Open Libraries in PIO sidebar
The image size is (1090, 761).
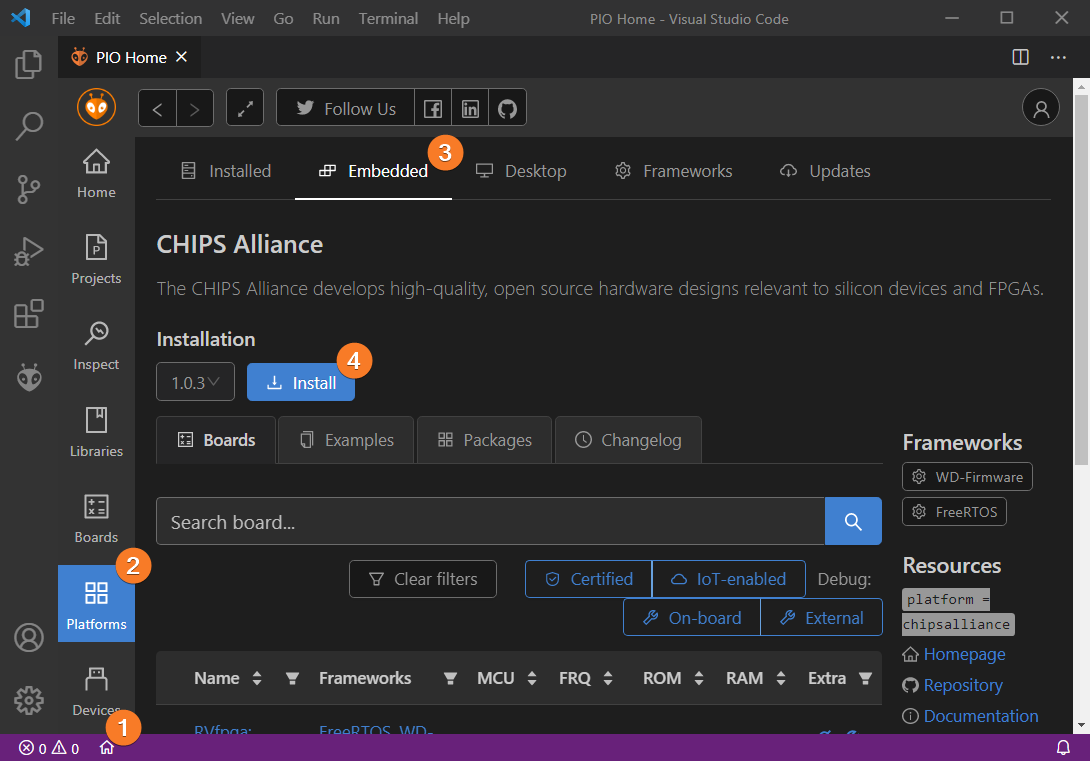[x=96, y=432]
